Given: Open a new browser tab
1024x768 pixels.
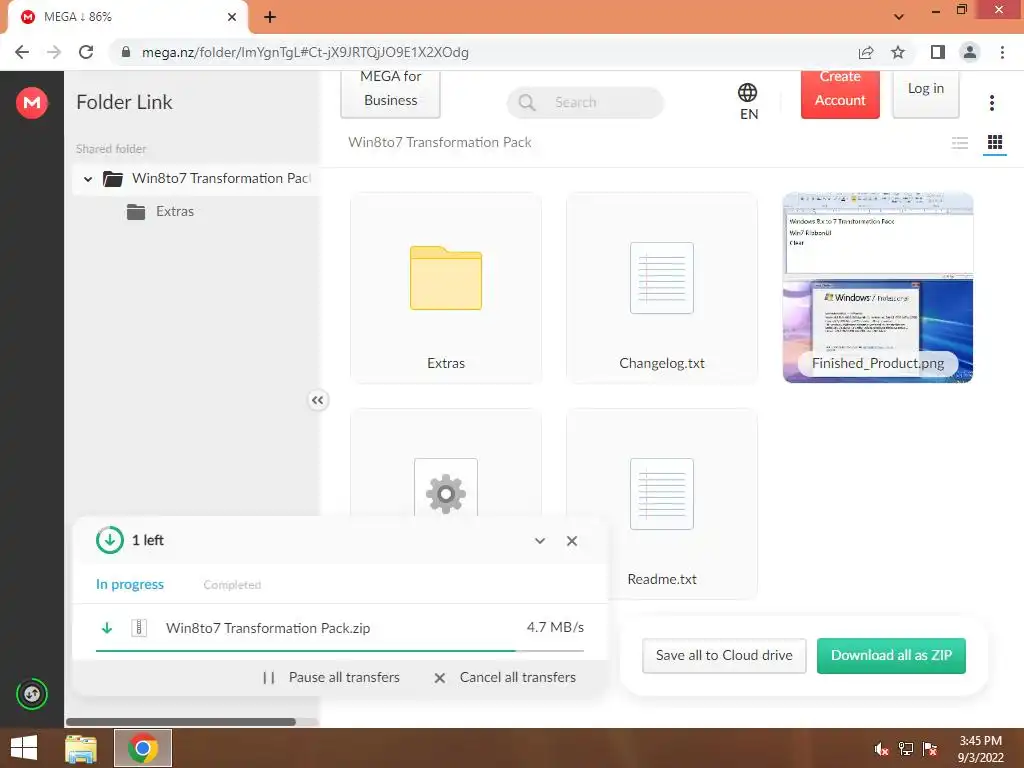Looking at the screenshot, I should pyautogui.click(x=270, y=17).
